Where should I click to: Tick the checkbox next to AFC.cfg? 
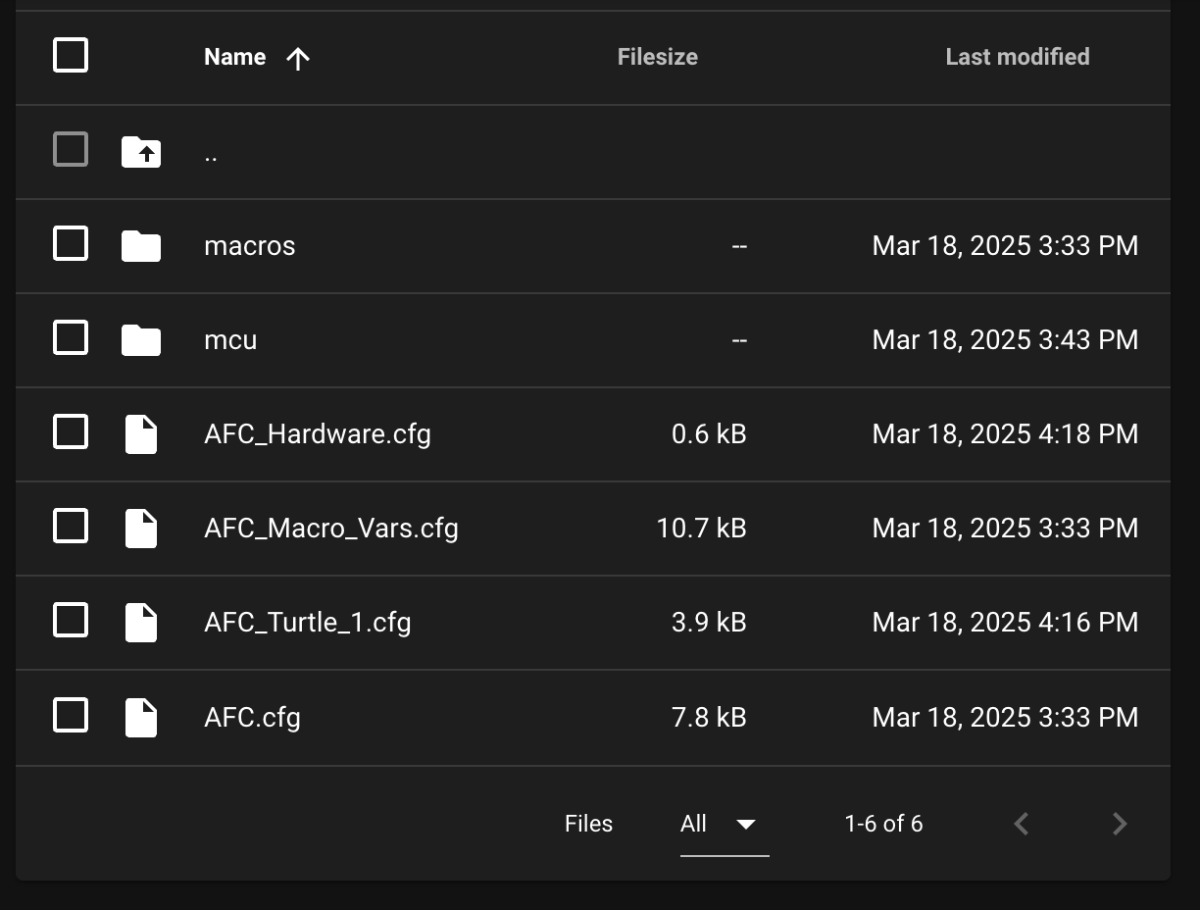click(70, 715)
